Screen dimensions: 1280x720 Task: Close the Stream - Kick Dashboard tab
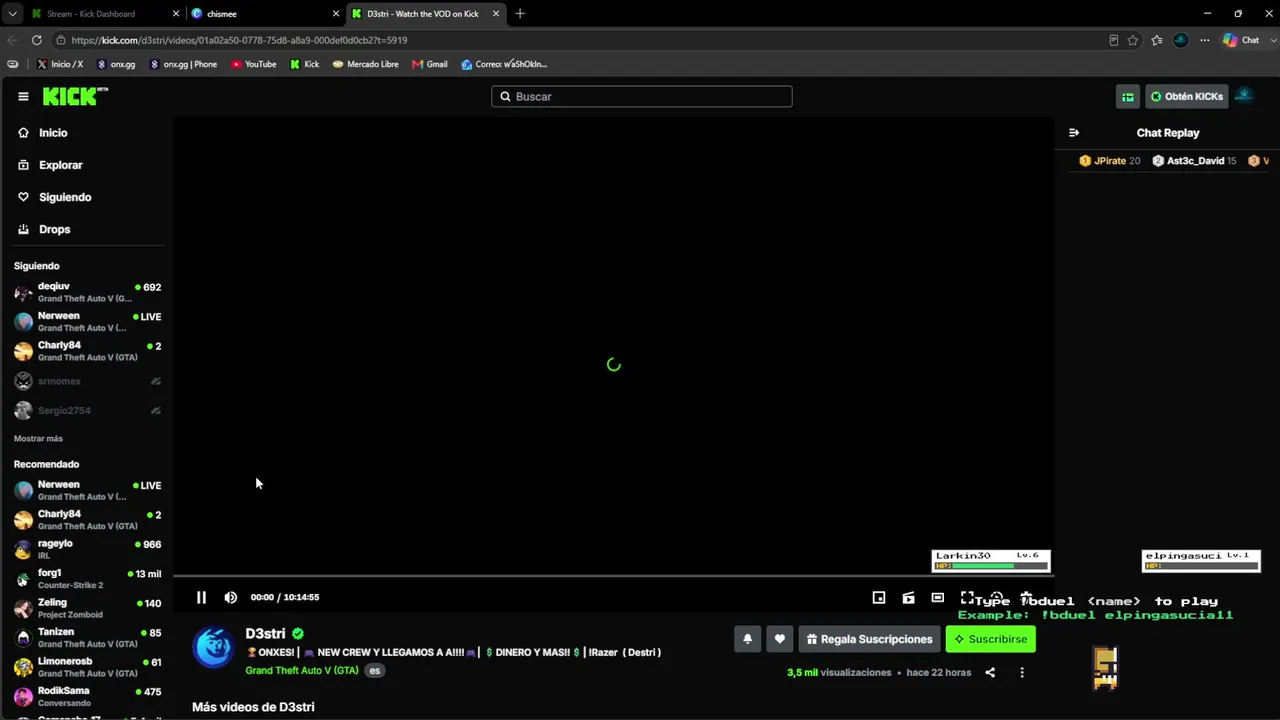pos(177,14)
